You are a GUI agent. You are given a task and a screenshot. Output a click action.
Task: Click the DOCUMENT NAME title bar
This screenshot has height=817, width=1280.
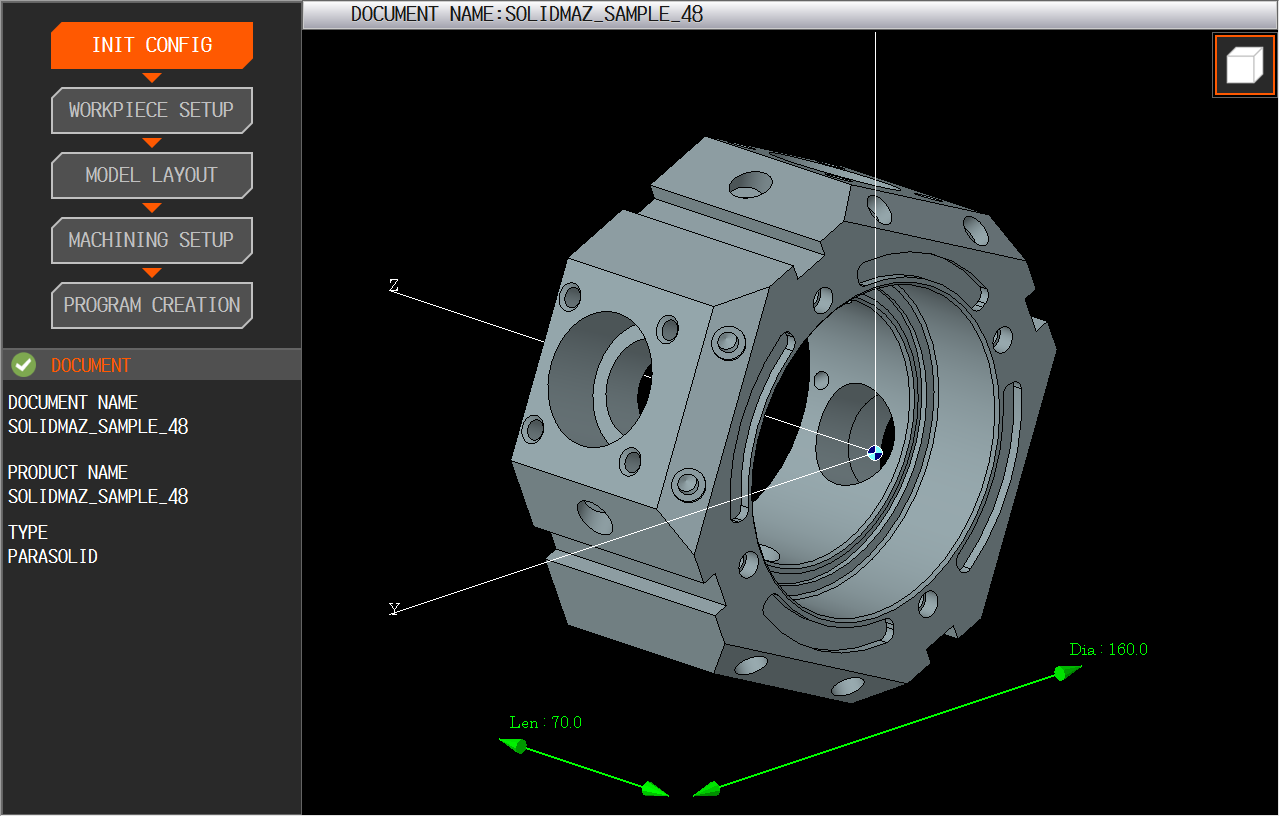pos(527,14)
